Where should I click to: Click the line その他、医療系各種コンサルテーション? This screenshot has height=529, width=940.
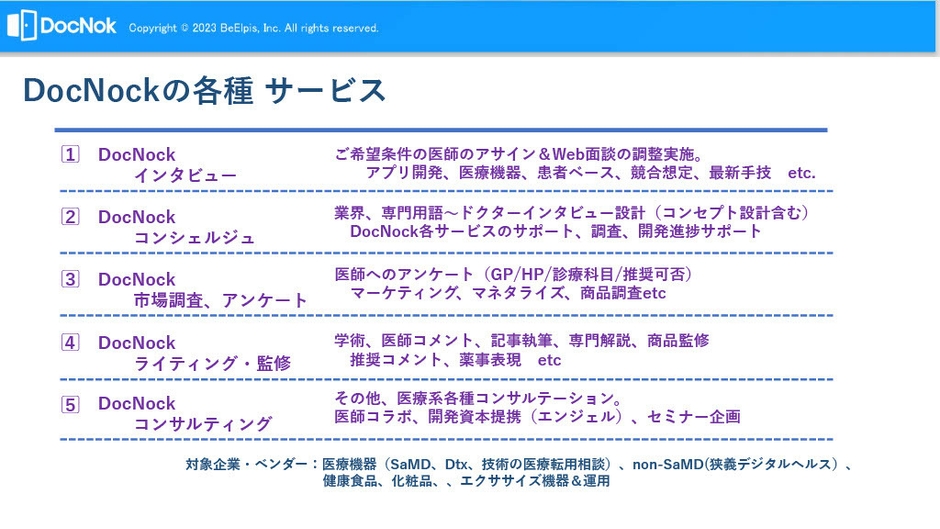[x=478, y=398]
